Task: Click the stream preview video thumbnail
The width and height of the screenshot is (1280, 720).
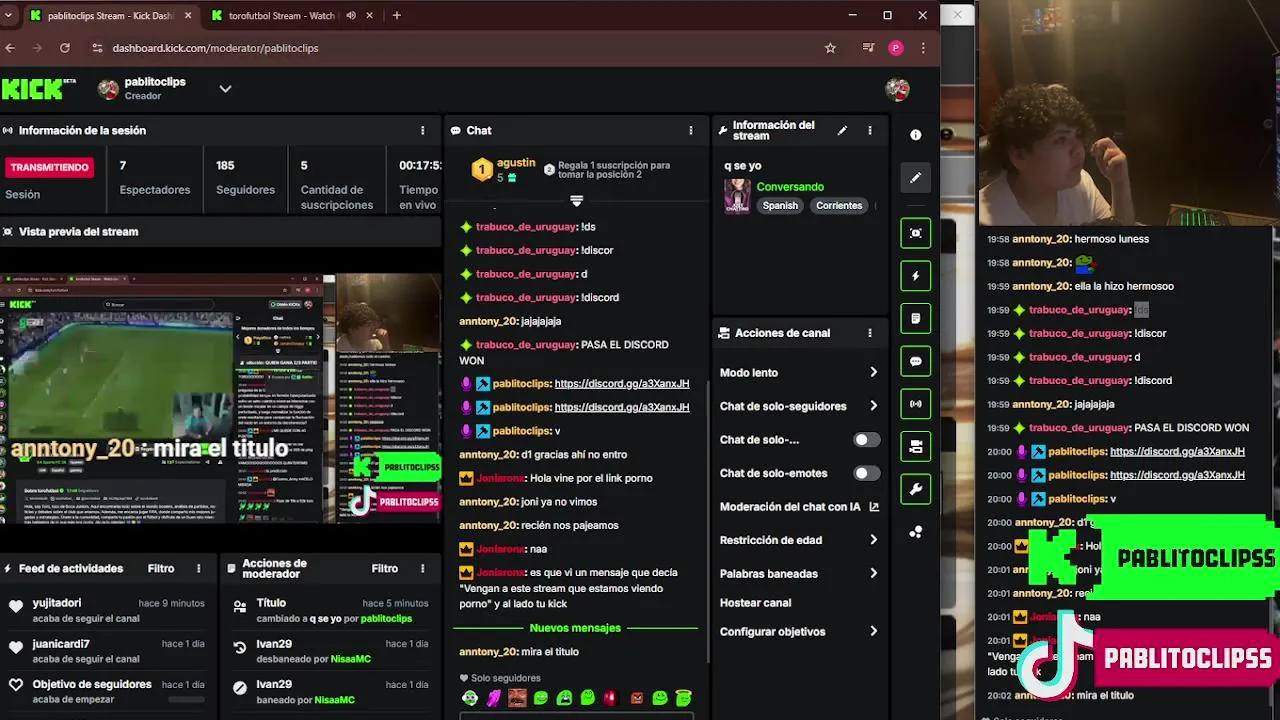Action: [x=220, y=398]
